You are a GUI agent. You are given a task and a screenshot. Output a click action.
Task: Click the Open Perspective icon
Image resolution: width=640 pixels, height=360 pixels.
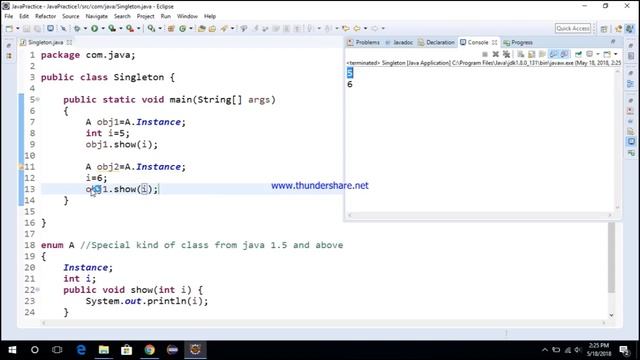604,29
